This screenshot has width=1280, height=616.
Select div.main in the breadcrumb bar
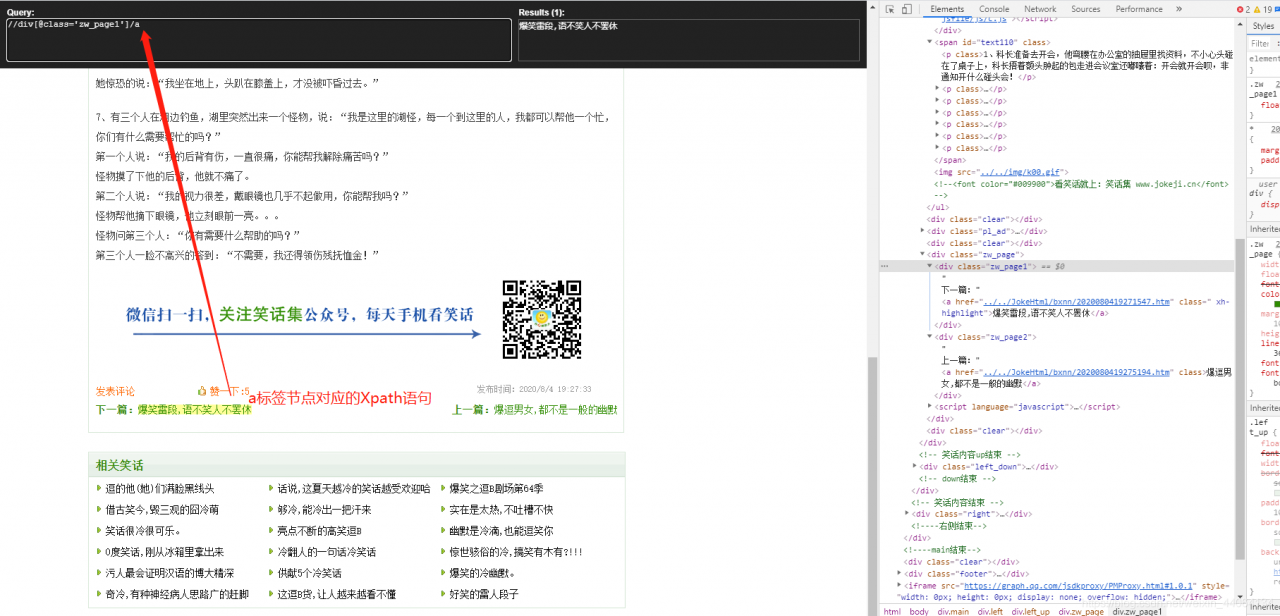(x=954, y=610)
